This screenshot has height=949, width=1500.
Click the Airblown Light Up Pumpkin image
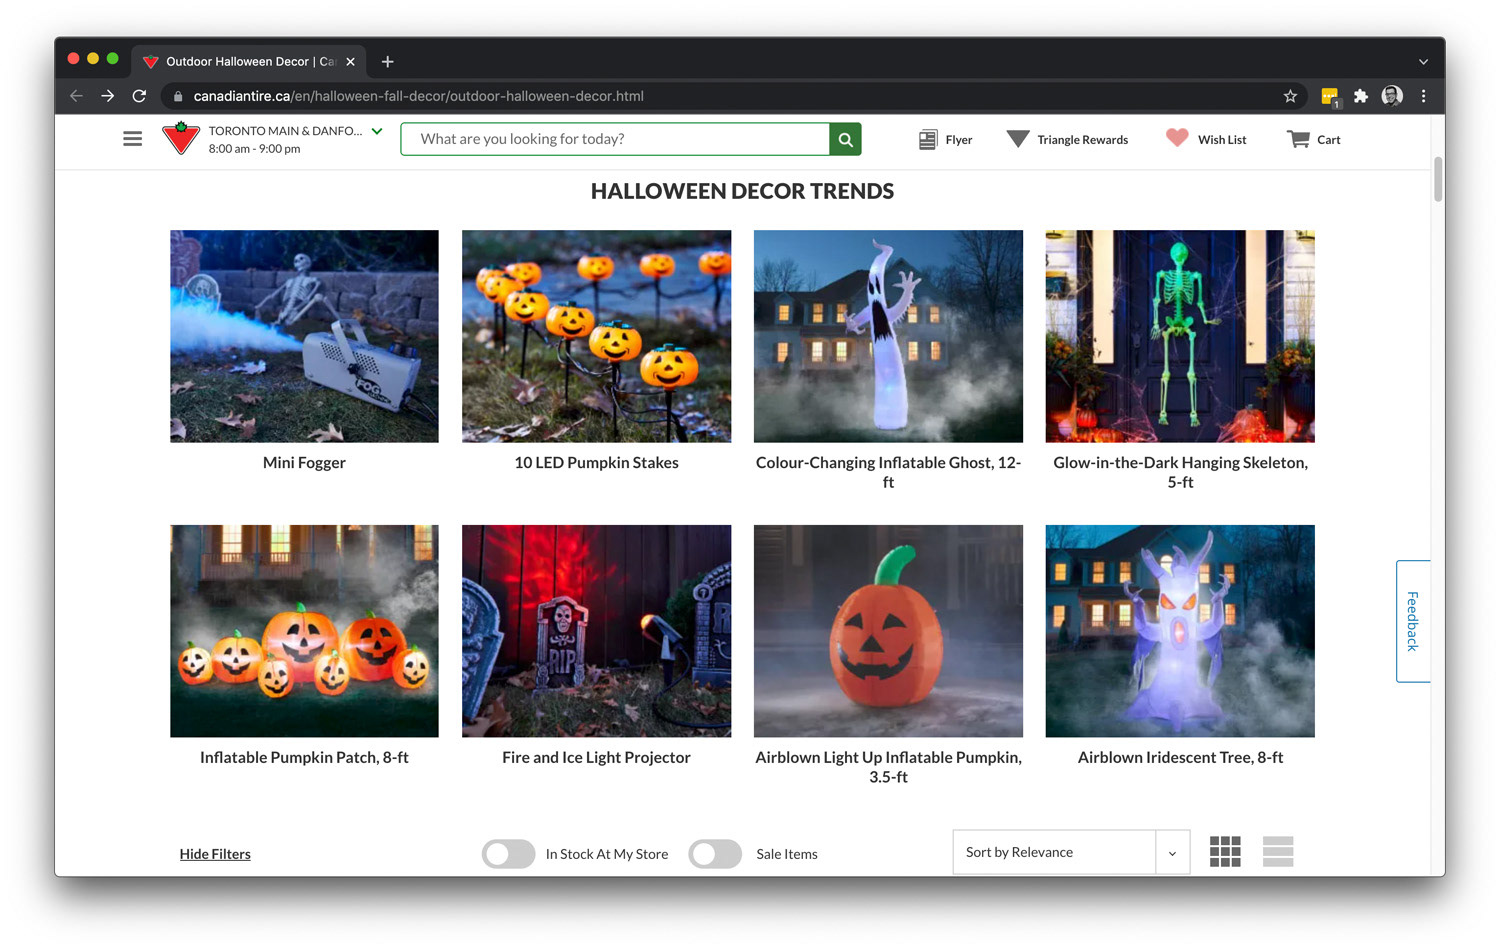pos(888,631)
